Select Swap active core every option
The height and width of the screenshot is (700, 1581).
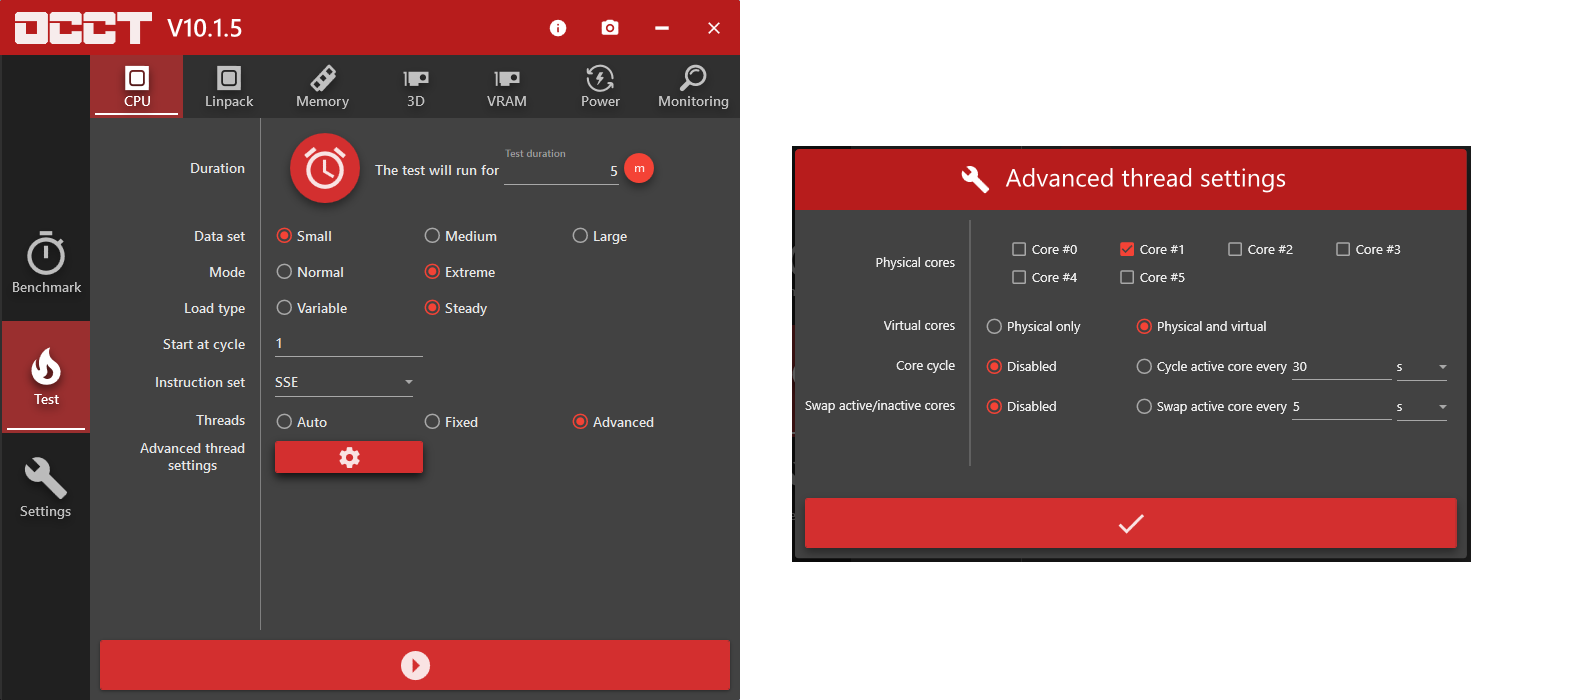pyautogui.click(x=1212, y=406)
